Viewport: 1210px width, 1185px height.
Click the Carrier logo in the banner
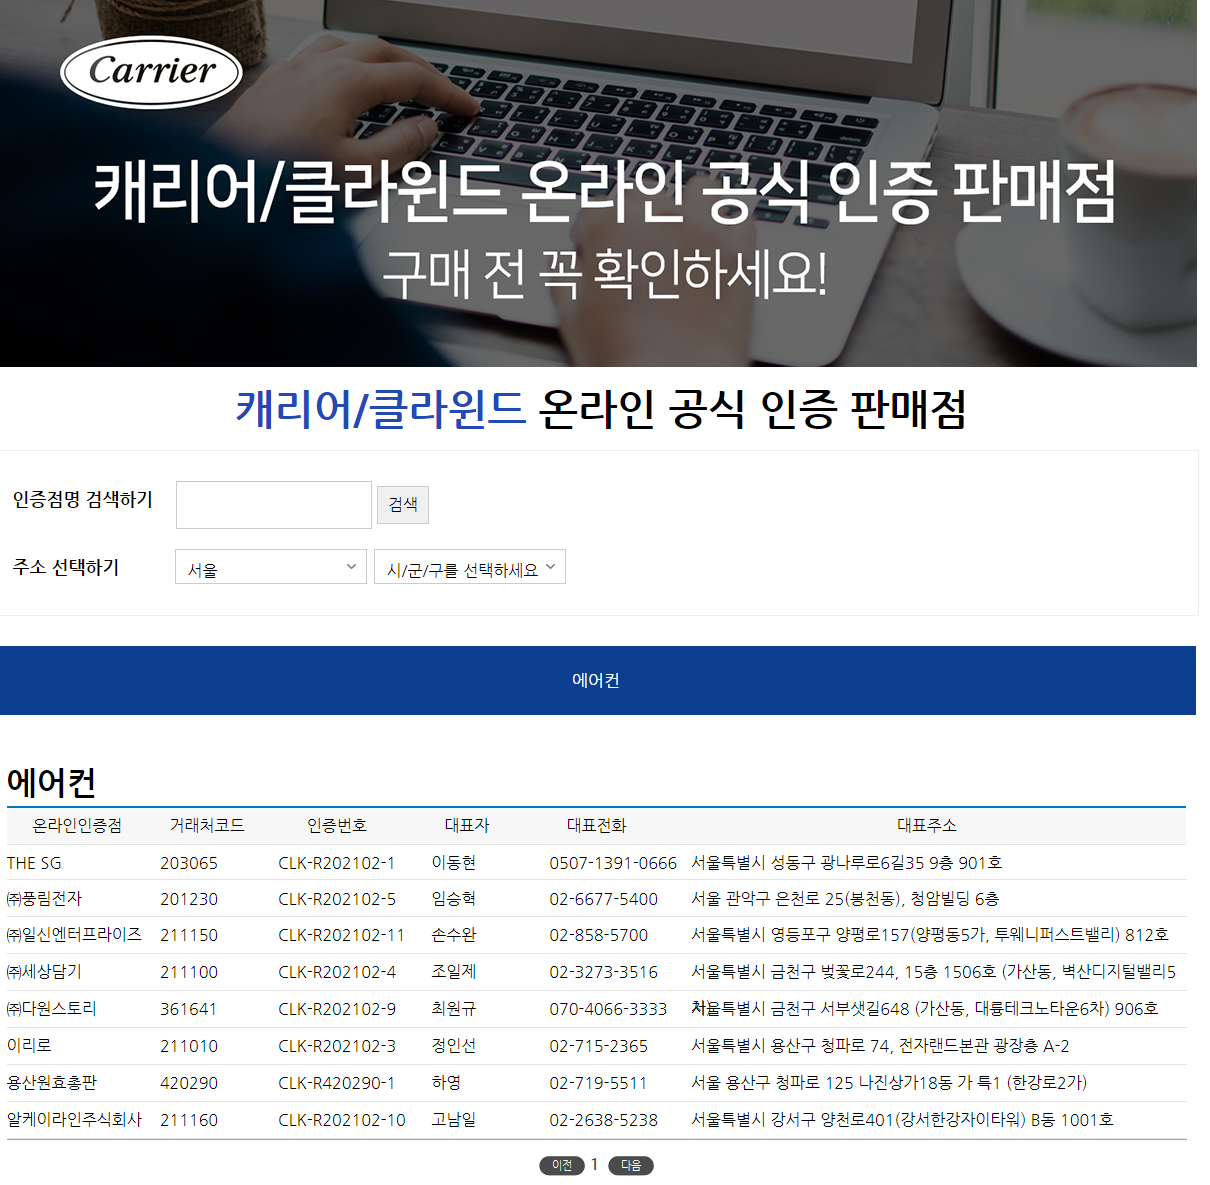tap(151, 72)
